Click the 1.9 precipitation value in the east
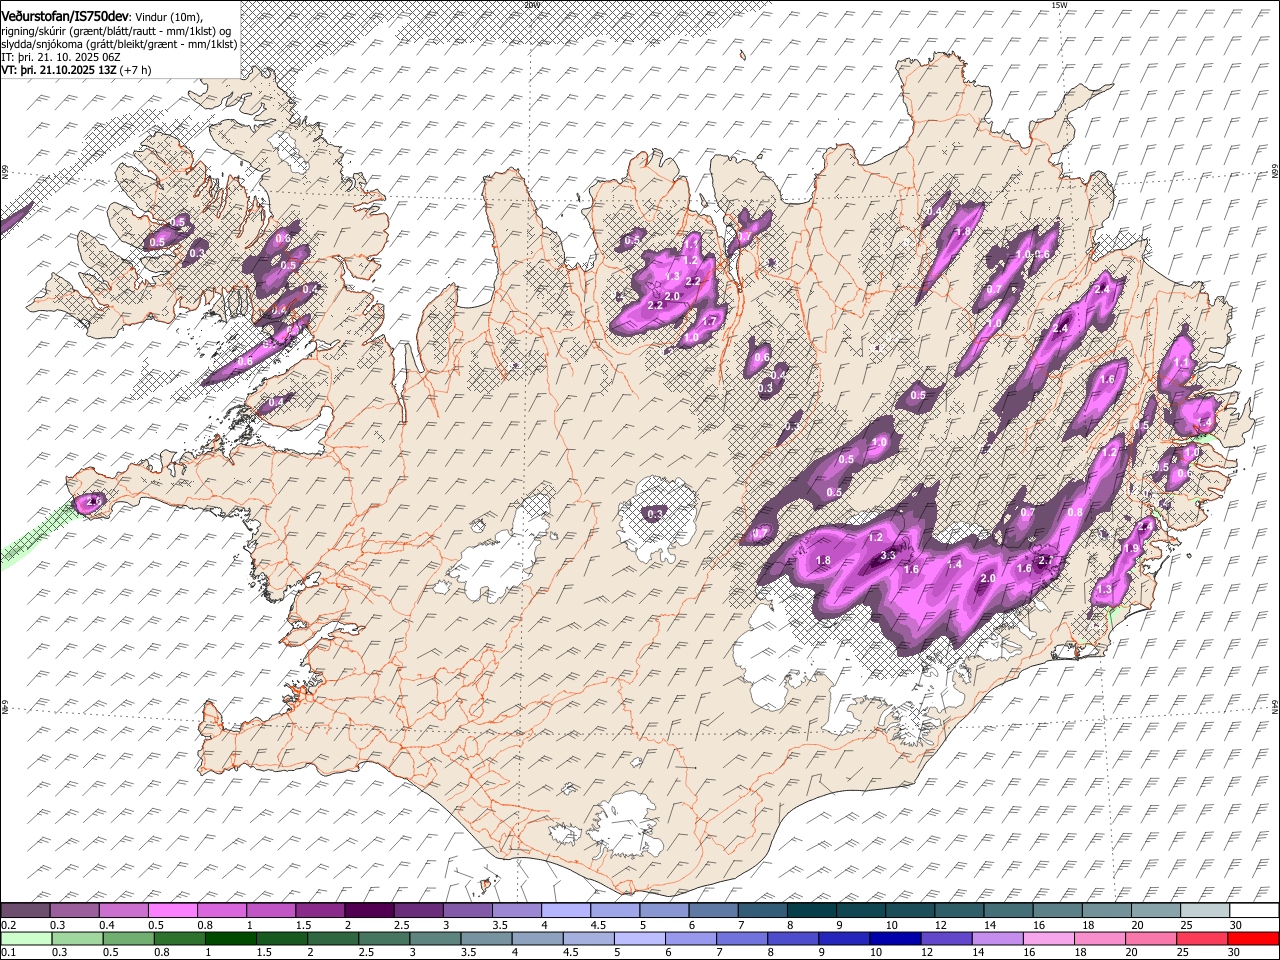The height and width of the screenshot is (960, 1280). pos(1132,549)
